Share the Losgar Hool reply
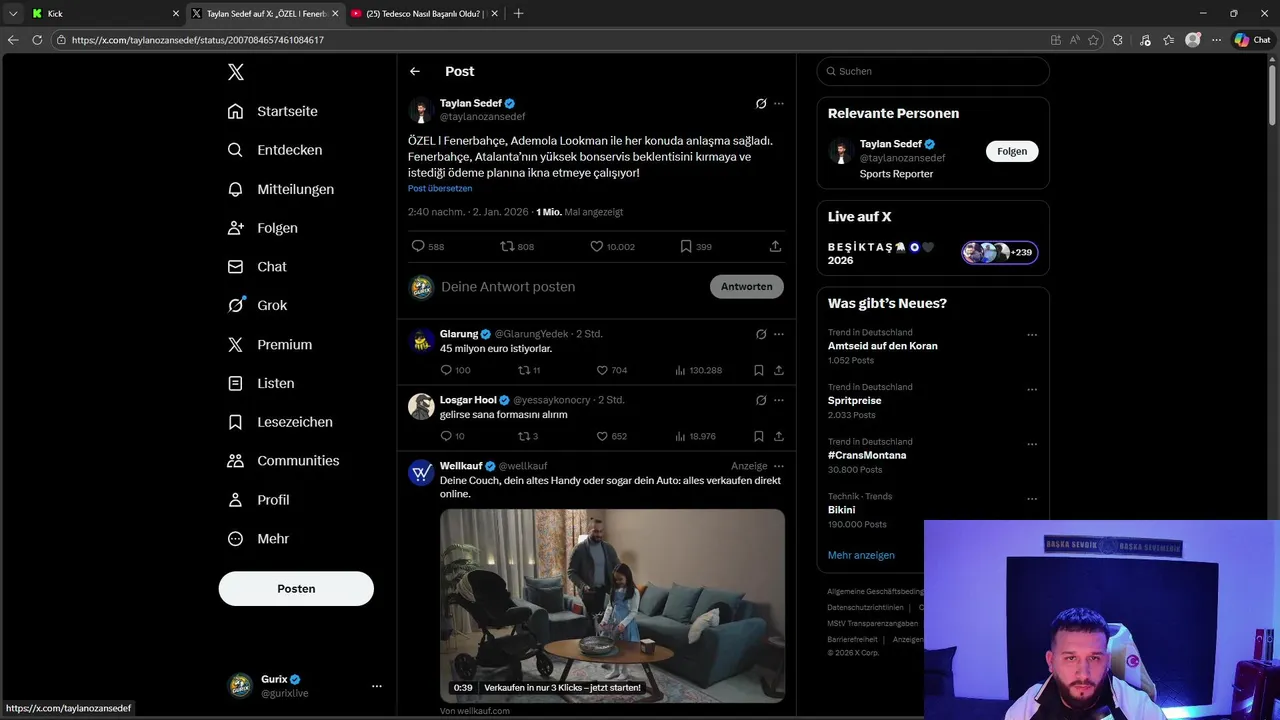Screen dimensions: 1280x720 (779, 436)
